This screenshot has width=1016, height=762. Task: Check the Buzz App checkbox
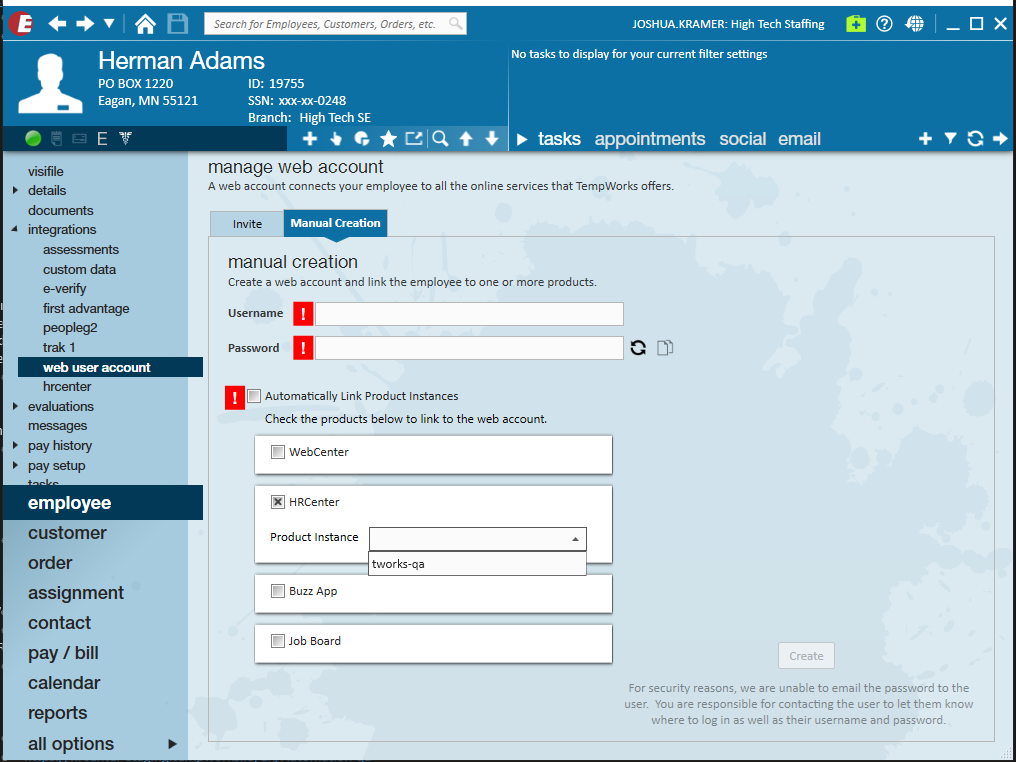click(278, 591)
